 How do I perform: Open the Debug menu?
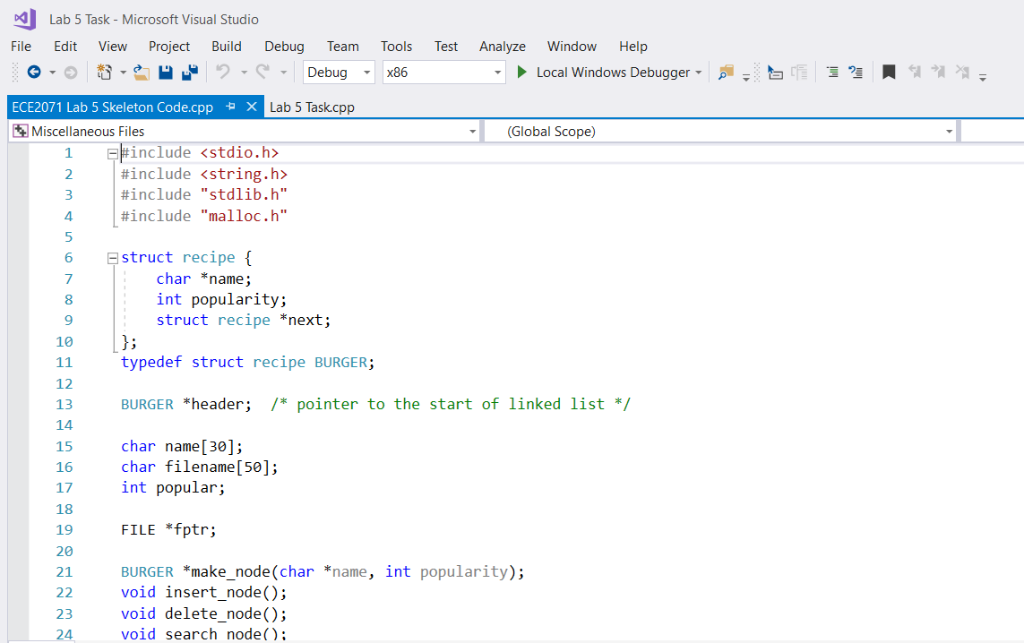point(284,46)
